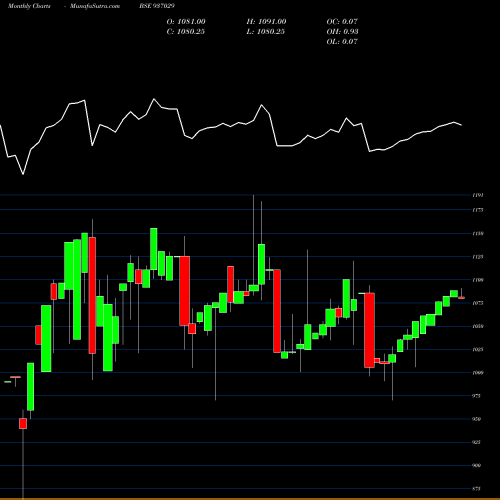Click the end point of the white indicator line
This screenshot has width=500, height=500.
tap(462, 125)
